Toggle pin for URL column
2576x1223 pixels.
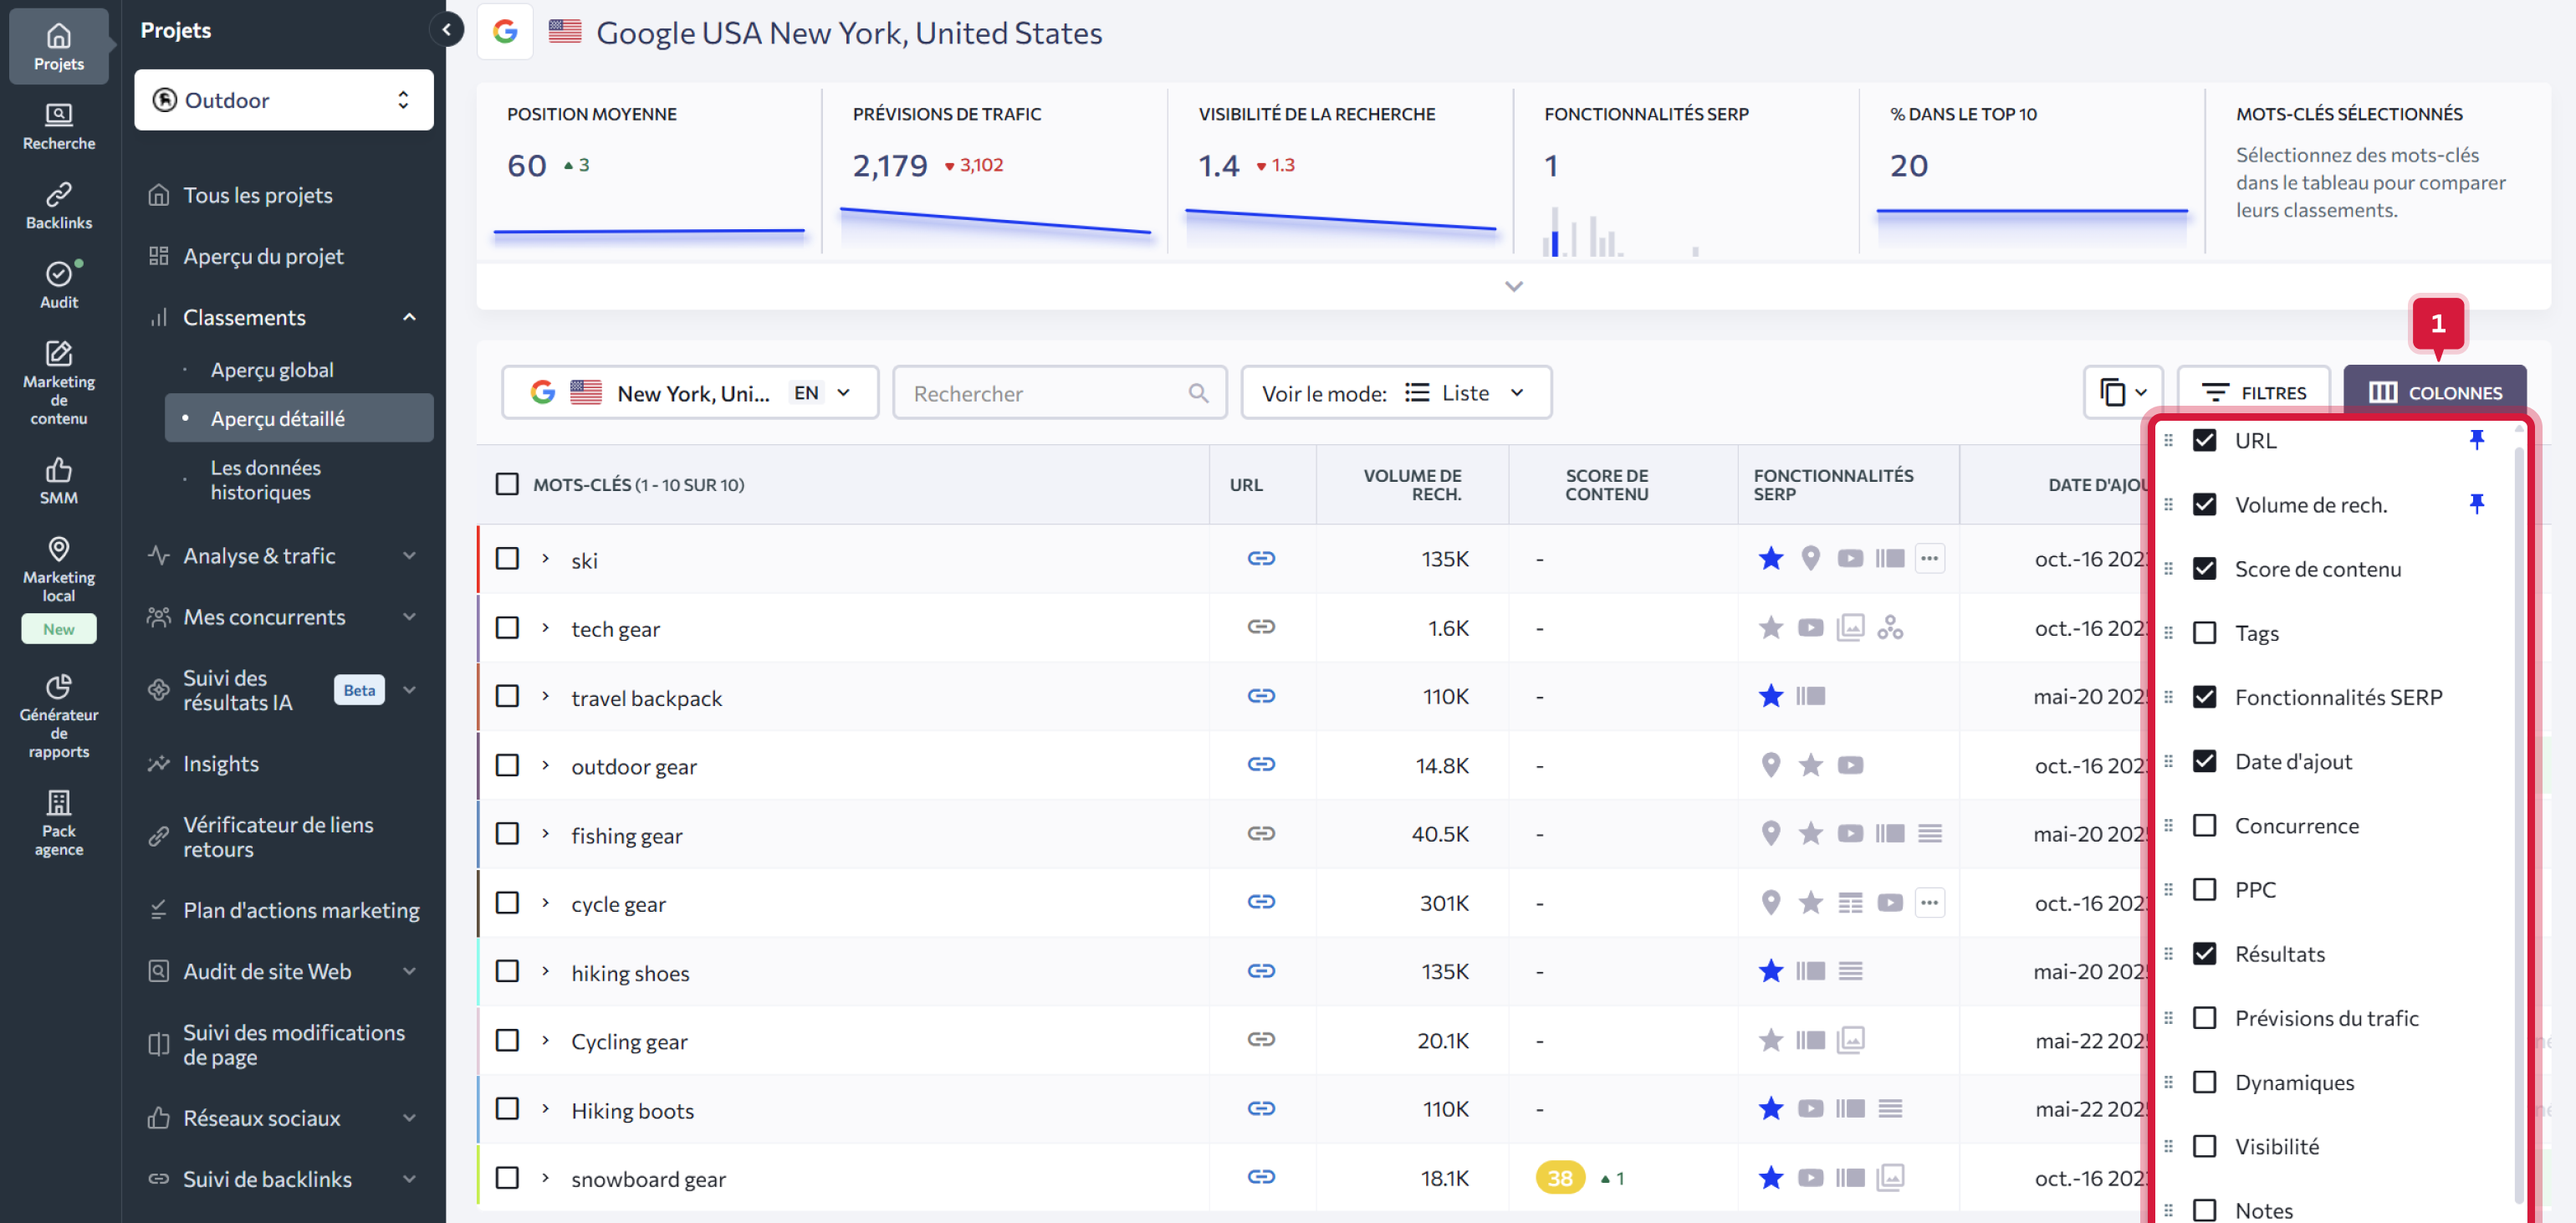[x=2476, y=440]
